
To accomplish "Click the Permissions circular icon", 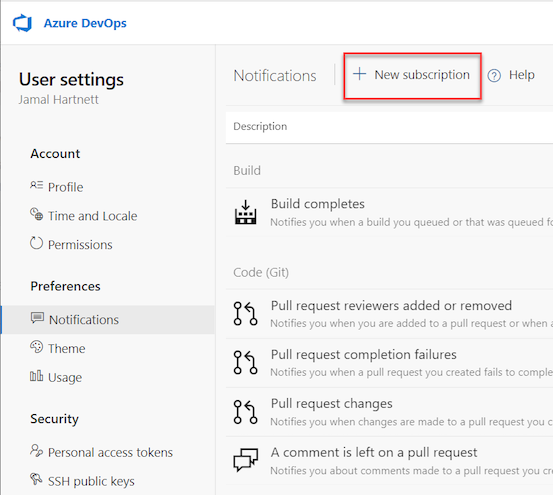I will [36, 243].
